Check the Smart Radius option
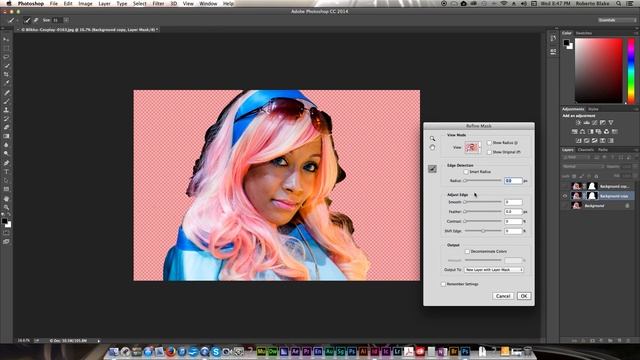This screenshot has width=640, height=360. point(466,172)
